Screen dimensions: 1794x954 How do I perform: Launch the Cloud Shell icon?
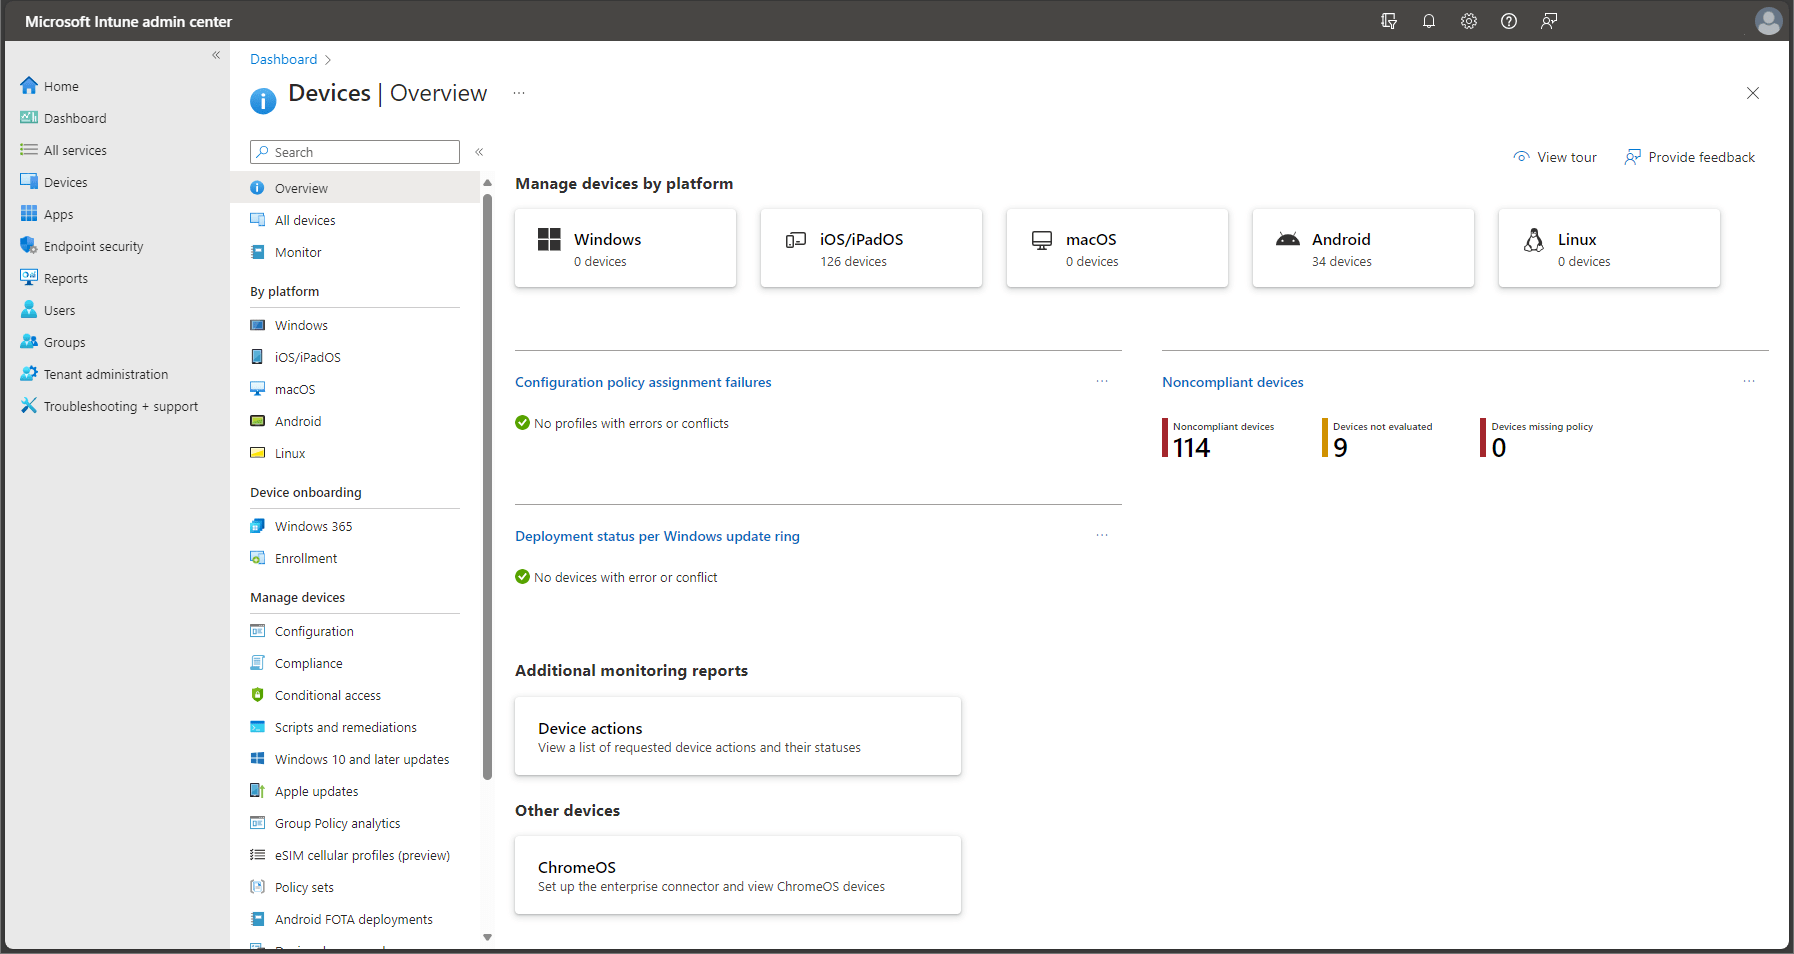pyautogui.click(x=1389, y=20)
